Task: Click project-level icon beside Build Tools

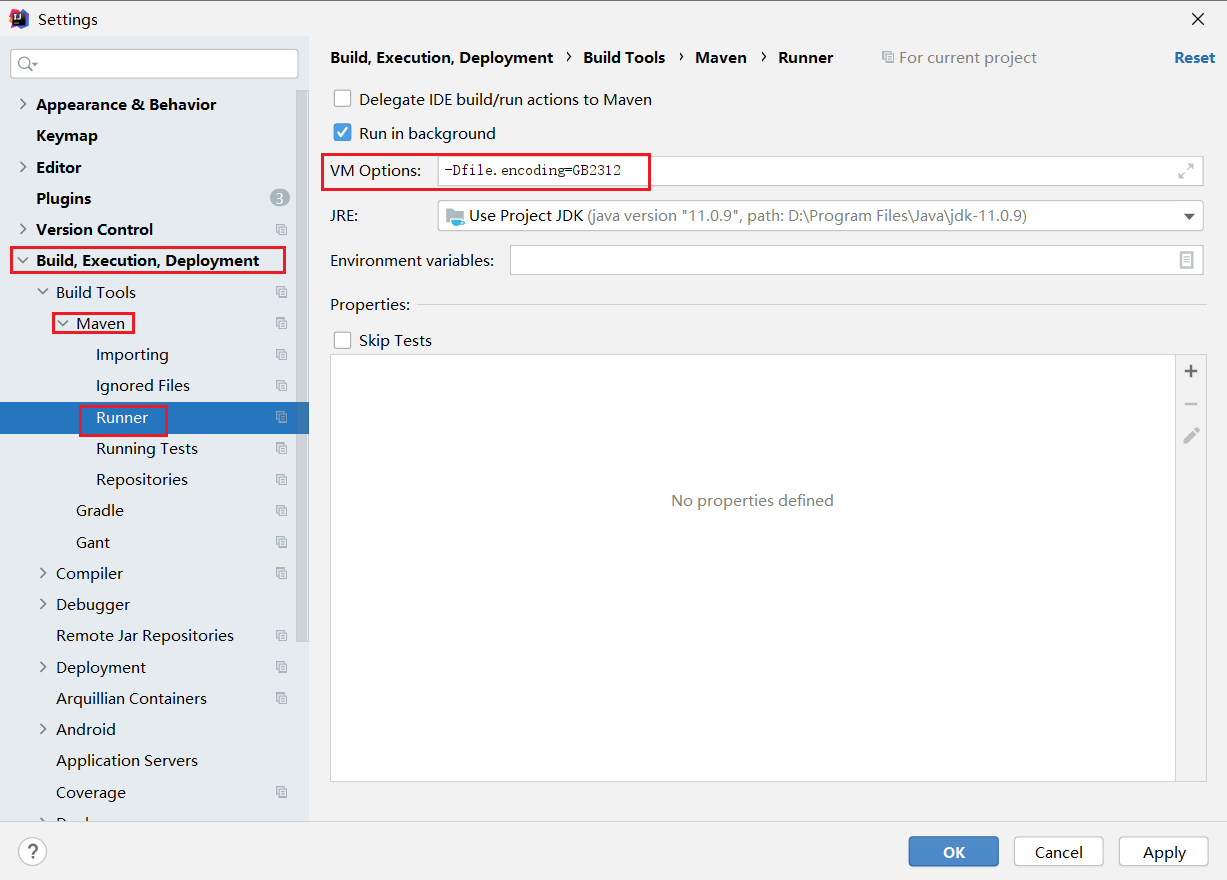Action: (x=281, y=292)
